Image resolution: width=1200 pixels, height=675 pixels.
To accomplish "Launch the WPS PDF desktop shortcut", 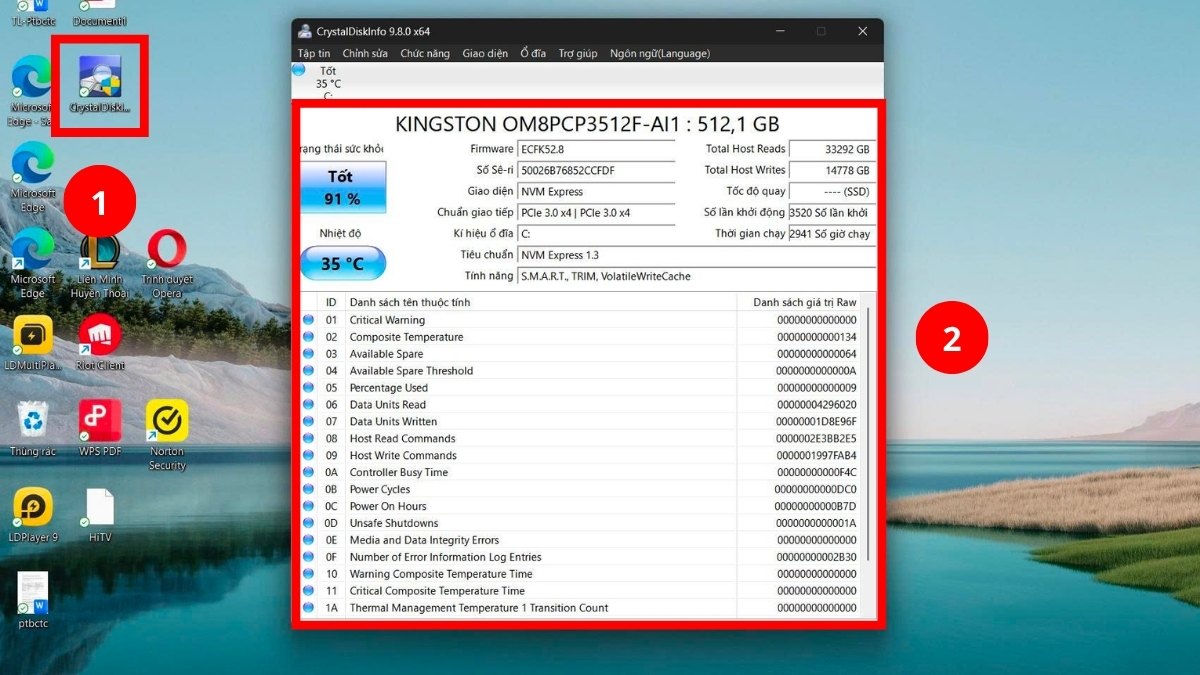I will coord(100,429).
